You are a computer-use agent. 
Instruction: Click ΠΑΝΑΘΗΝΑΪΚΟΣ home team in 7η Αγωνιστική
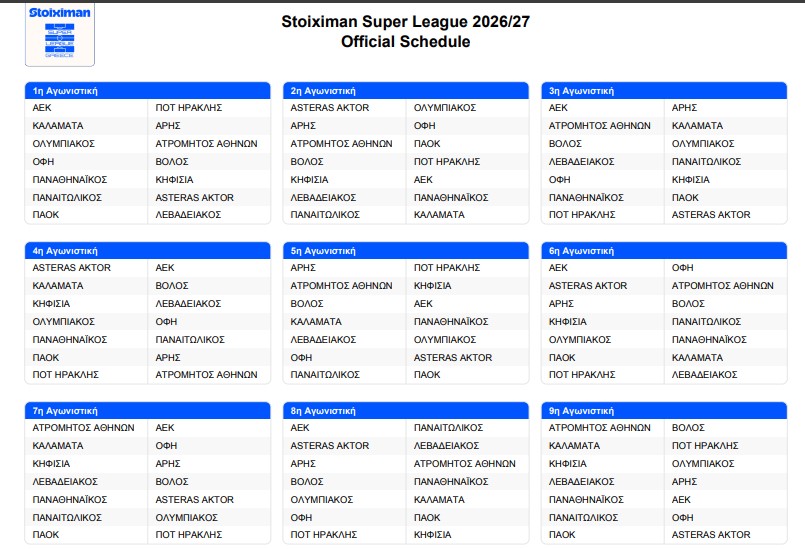70,499
